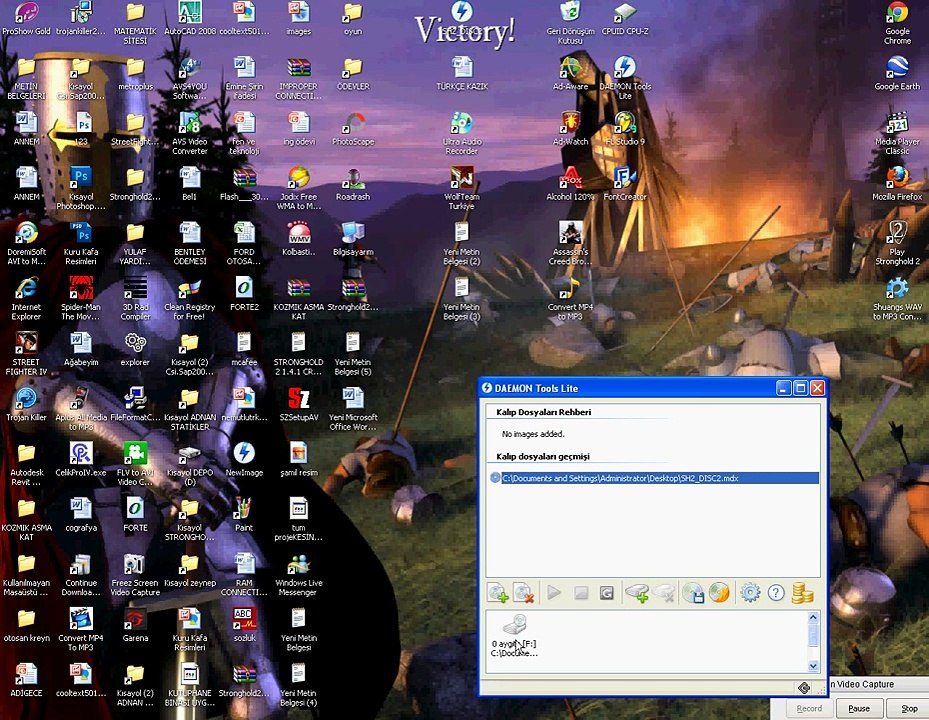The width and height of the screenshot is (929, 720).
Task: Open the ÖDEVLER folder
Action: click(353, 73)
